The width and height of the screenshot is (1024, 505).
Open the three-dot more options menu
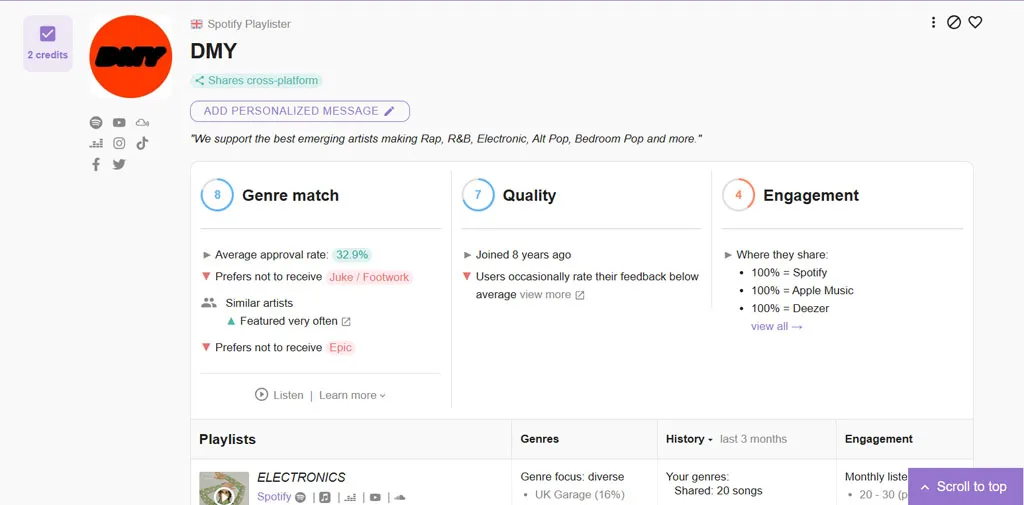933,22
